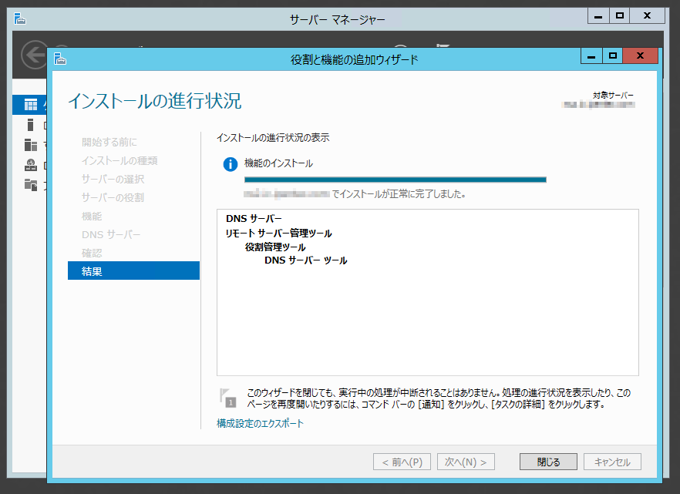This screenshot has height=494, width=680.
Task: Click the Server Manager back arrow button
Action: (34, 55)
